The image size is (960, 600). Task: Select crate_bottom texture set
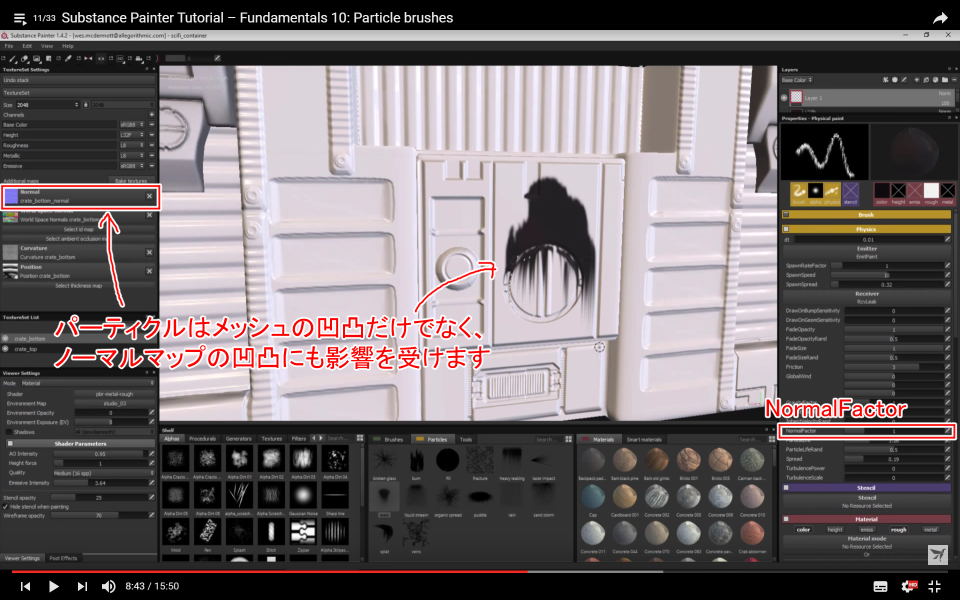pyautogui.click(x=78, y=339)
